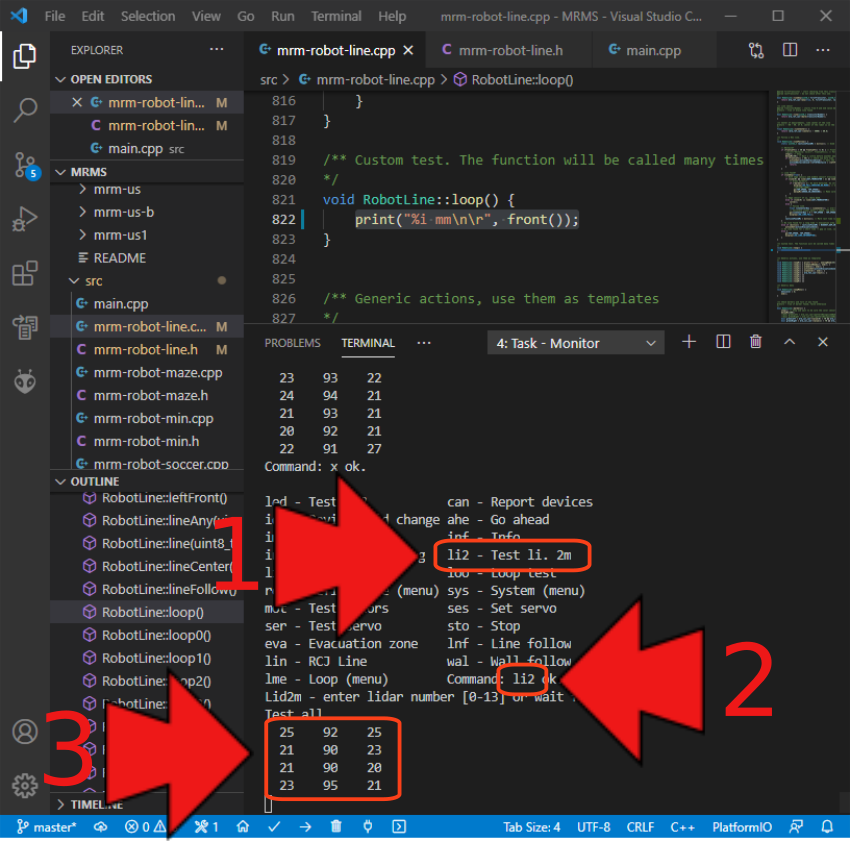Open the Terminal menu
This screenshot has width=850, height=841.
(336, 16)
